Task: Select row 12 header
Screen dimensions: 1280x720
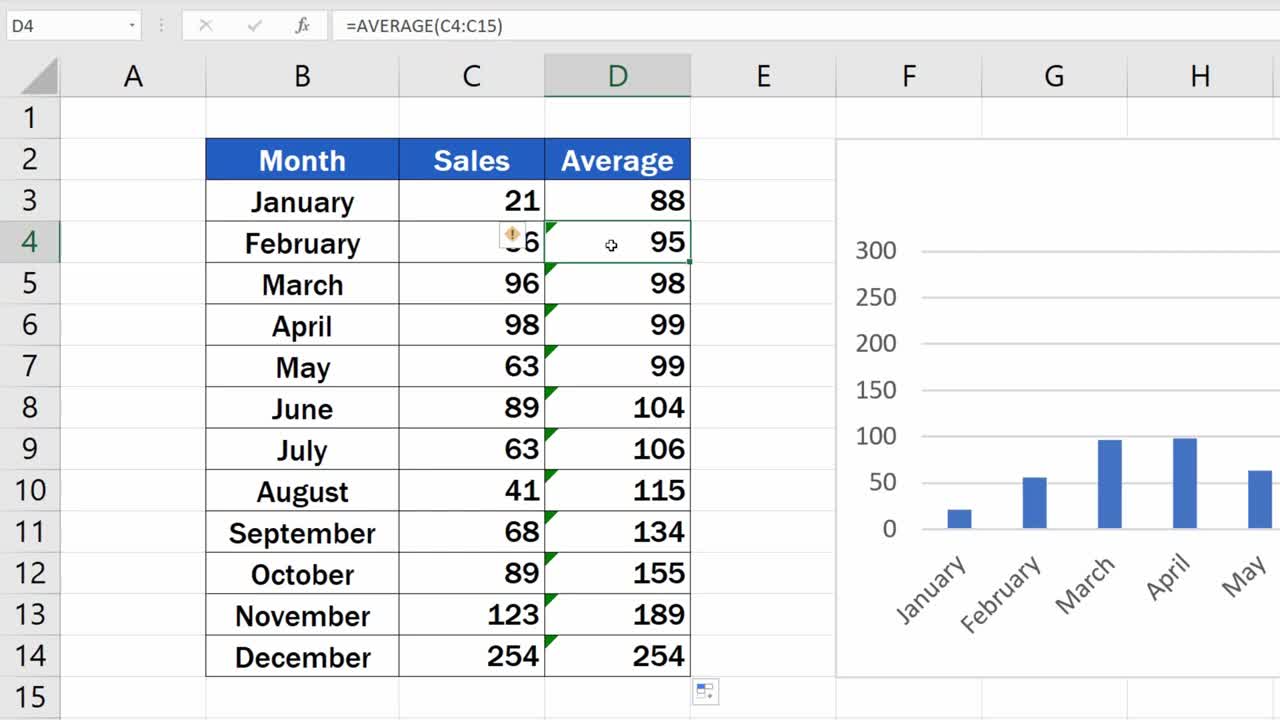Action: click(30, 573)
